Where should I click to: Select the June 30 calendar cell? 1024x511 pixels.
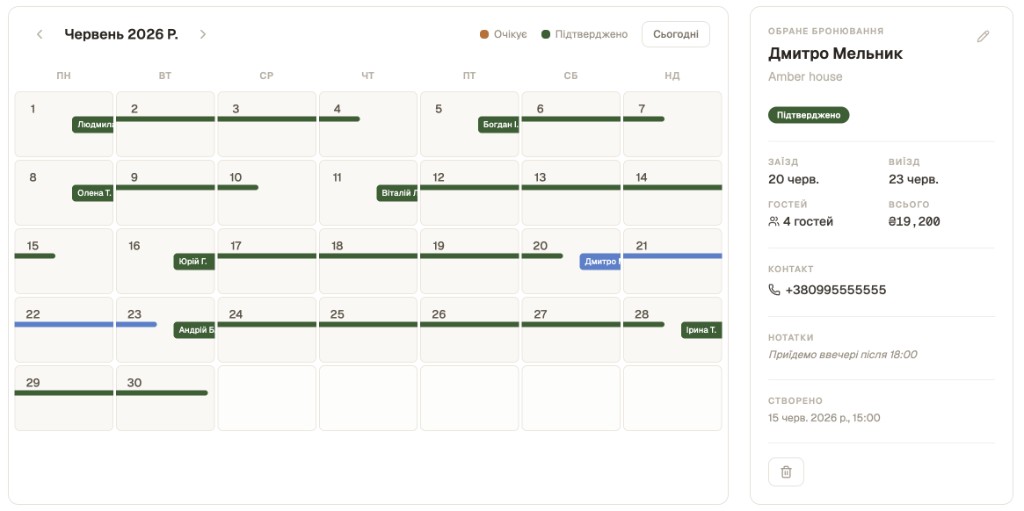click(x=165, y=398)
